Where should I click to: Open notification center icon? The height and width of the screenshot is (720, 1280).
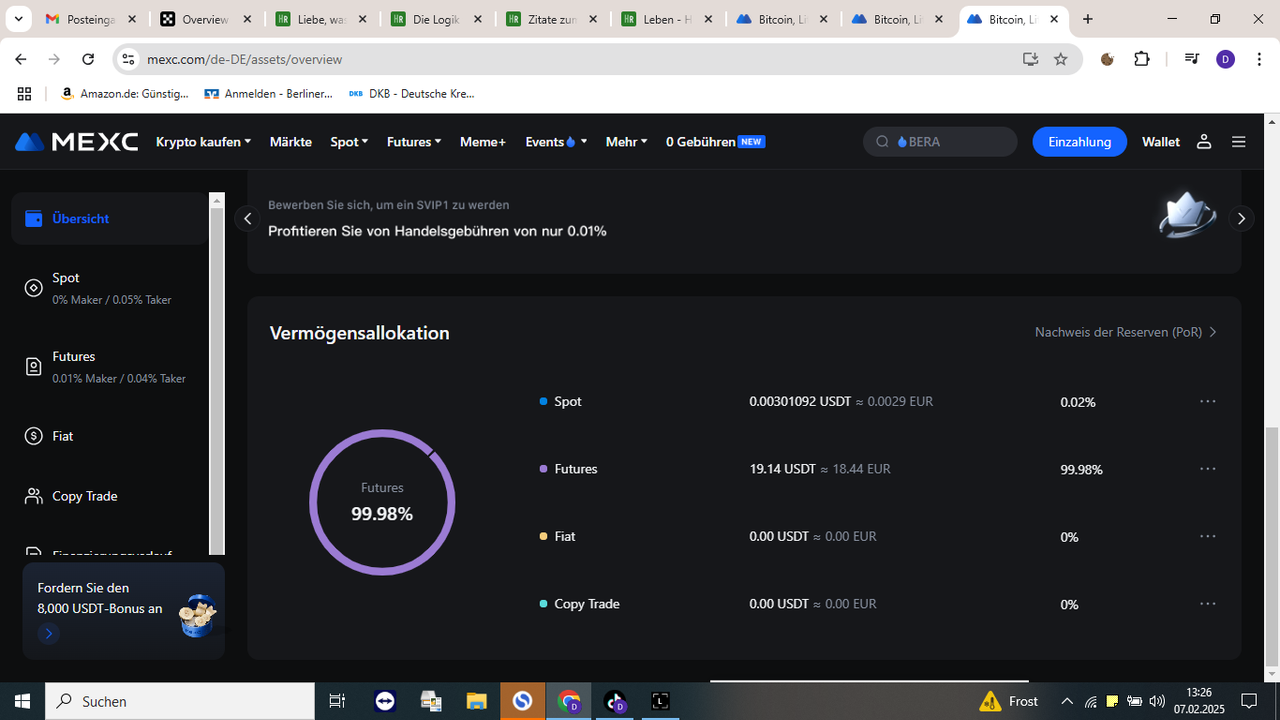click(1249, 701)
